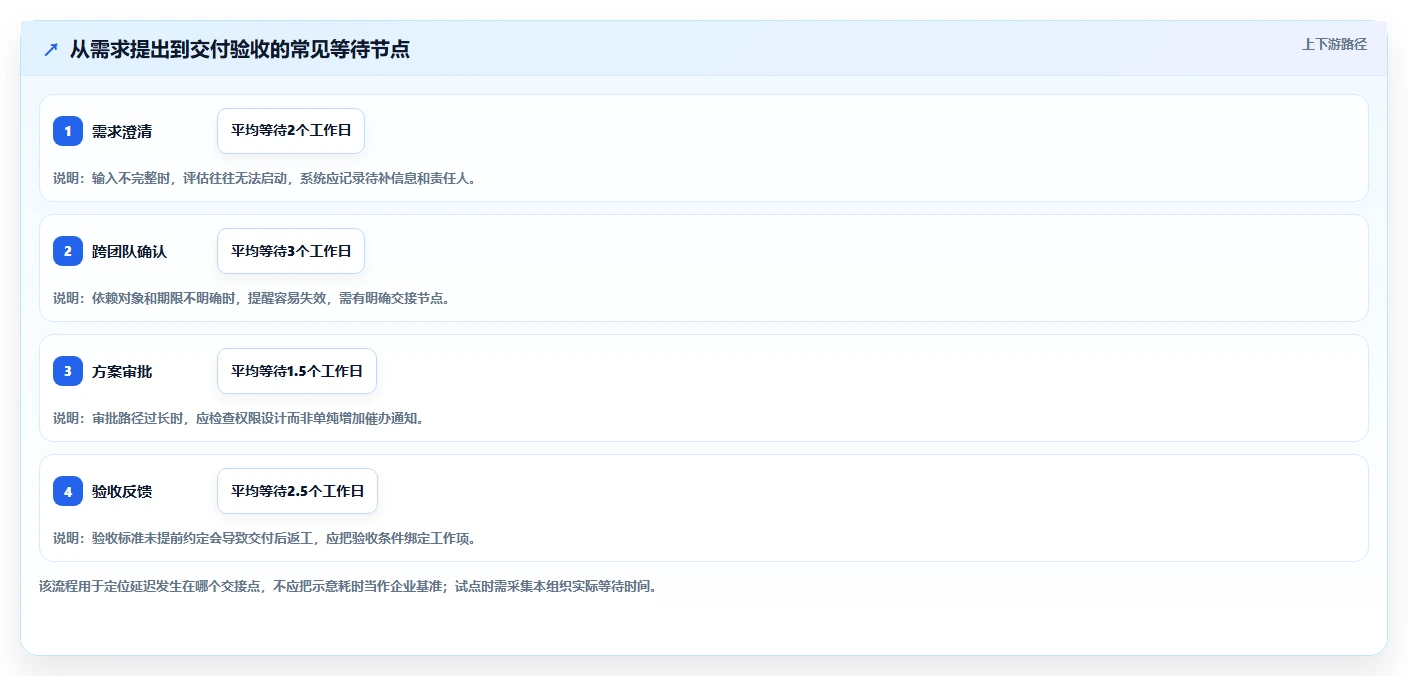Click step number badge 3
Image resolution: width=1408 pixels, height=676 pixels.
pyautogui.click(x=68, y=371)
